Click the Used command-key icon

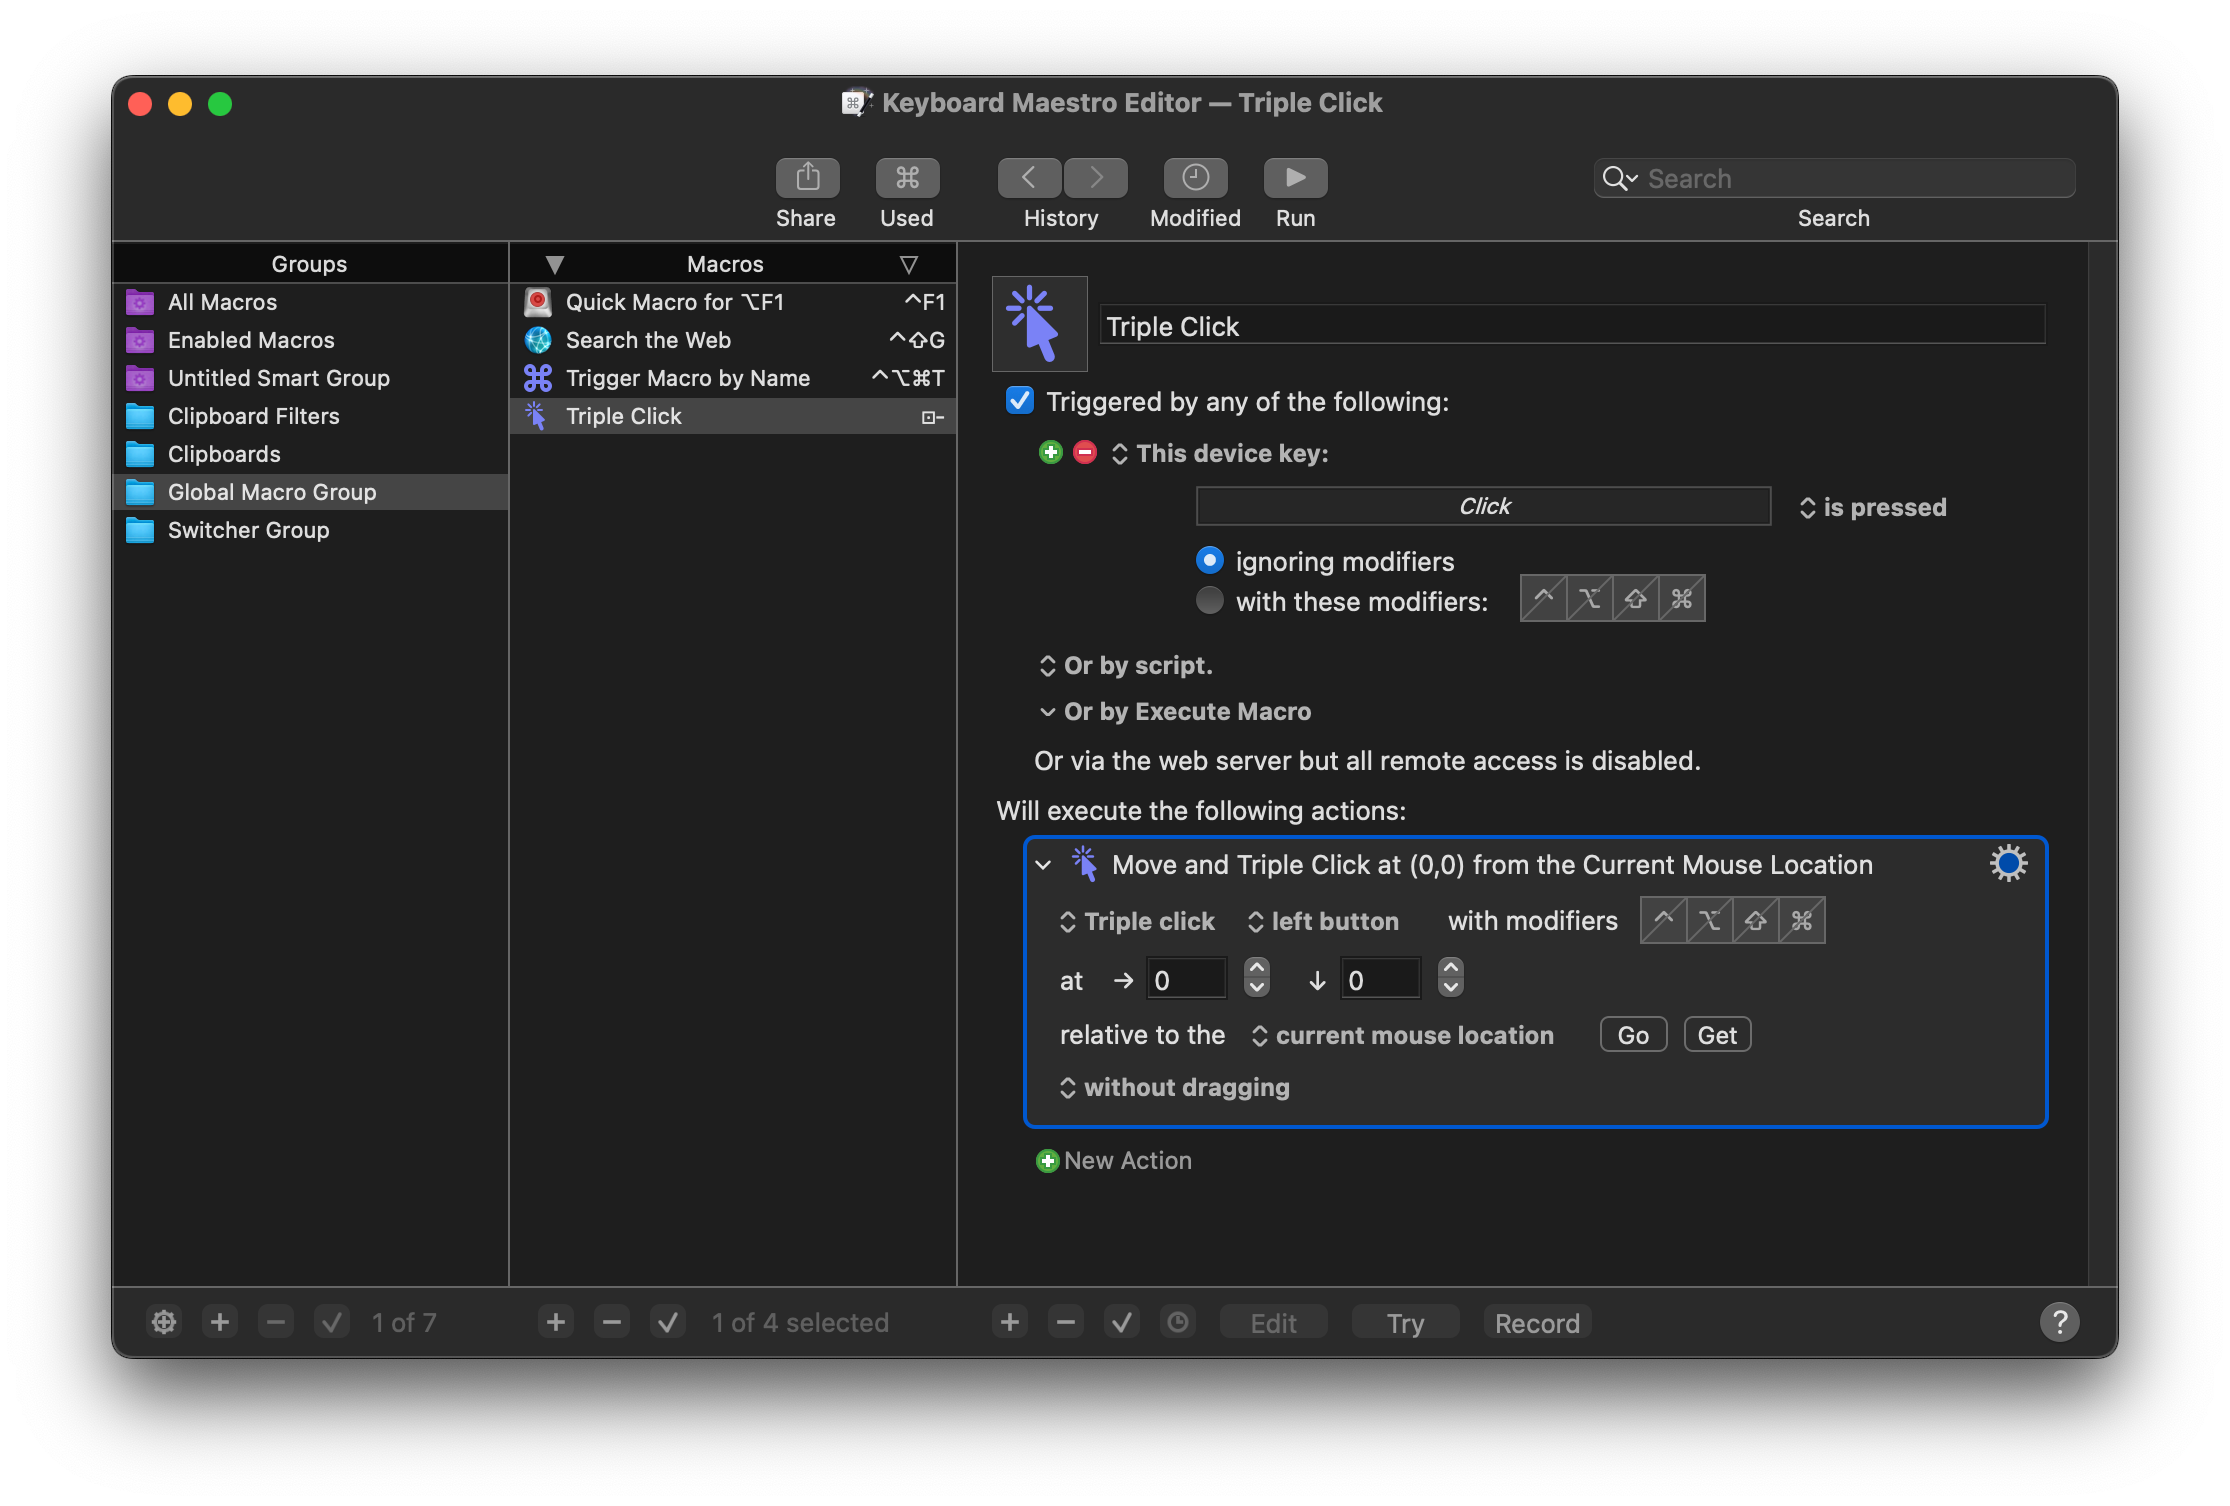tap(907, 178)
